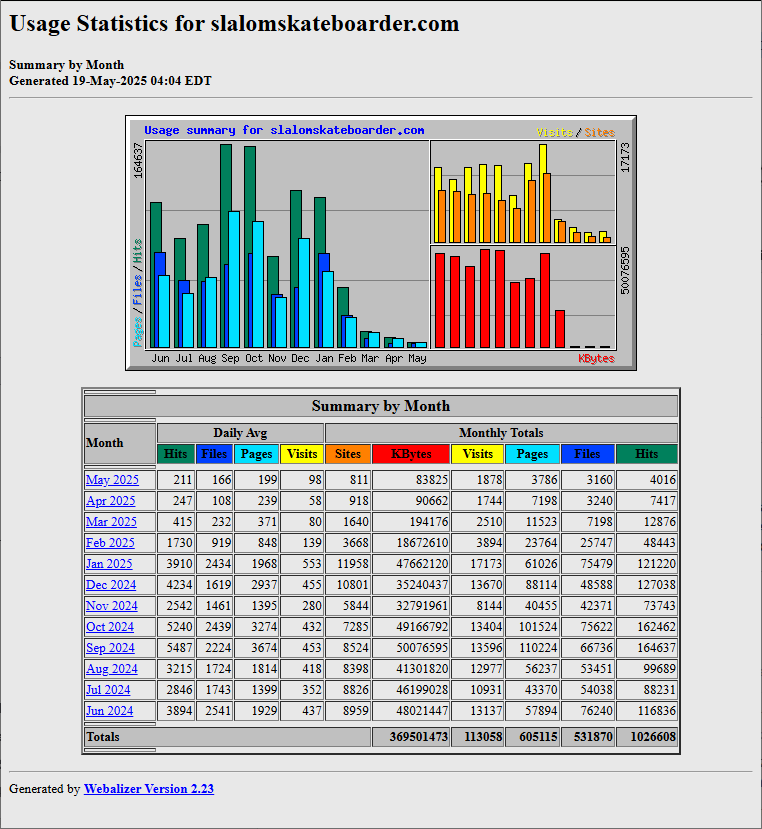Open the Sep 2024 monthly report link
This screenshot has height=829, width=762.
[x=110, y=648]
